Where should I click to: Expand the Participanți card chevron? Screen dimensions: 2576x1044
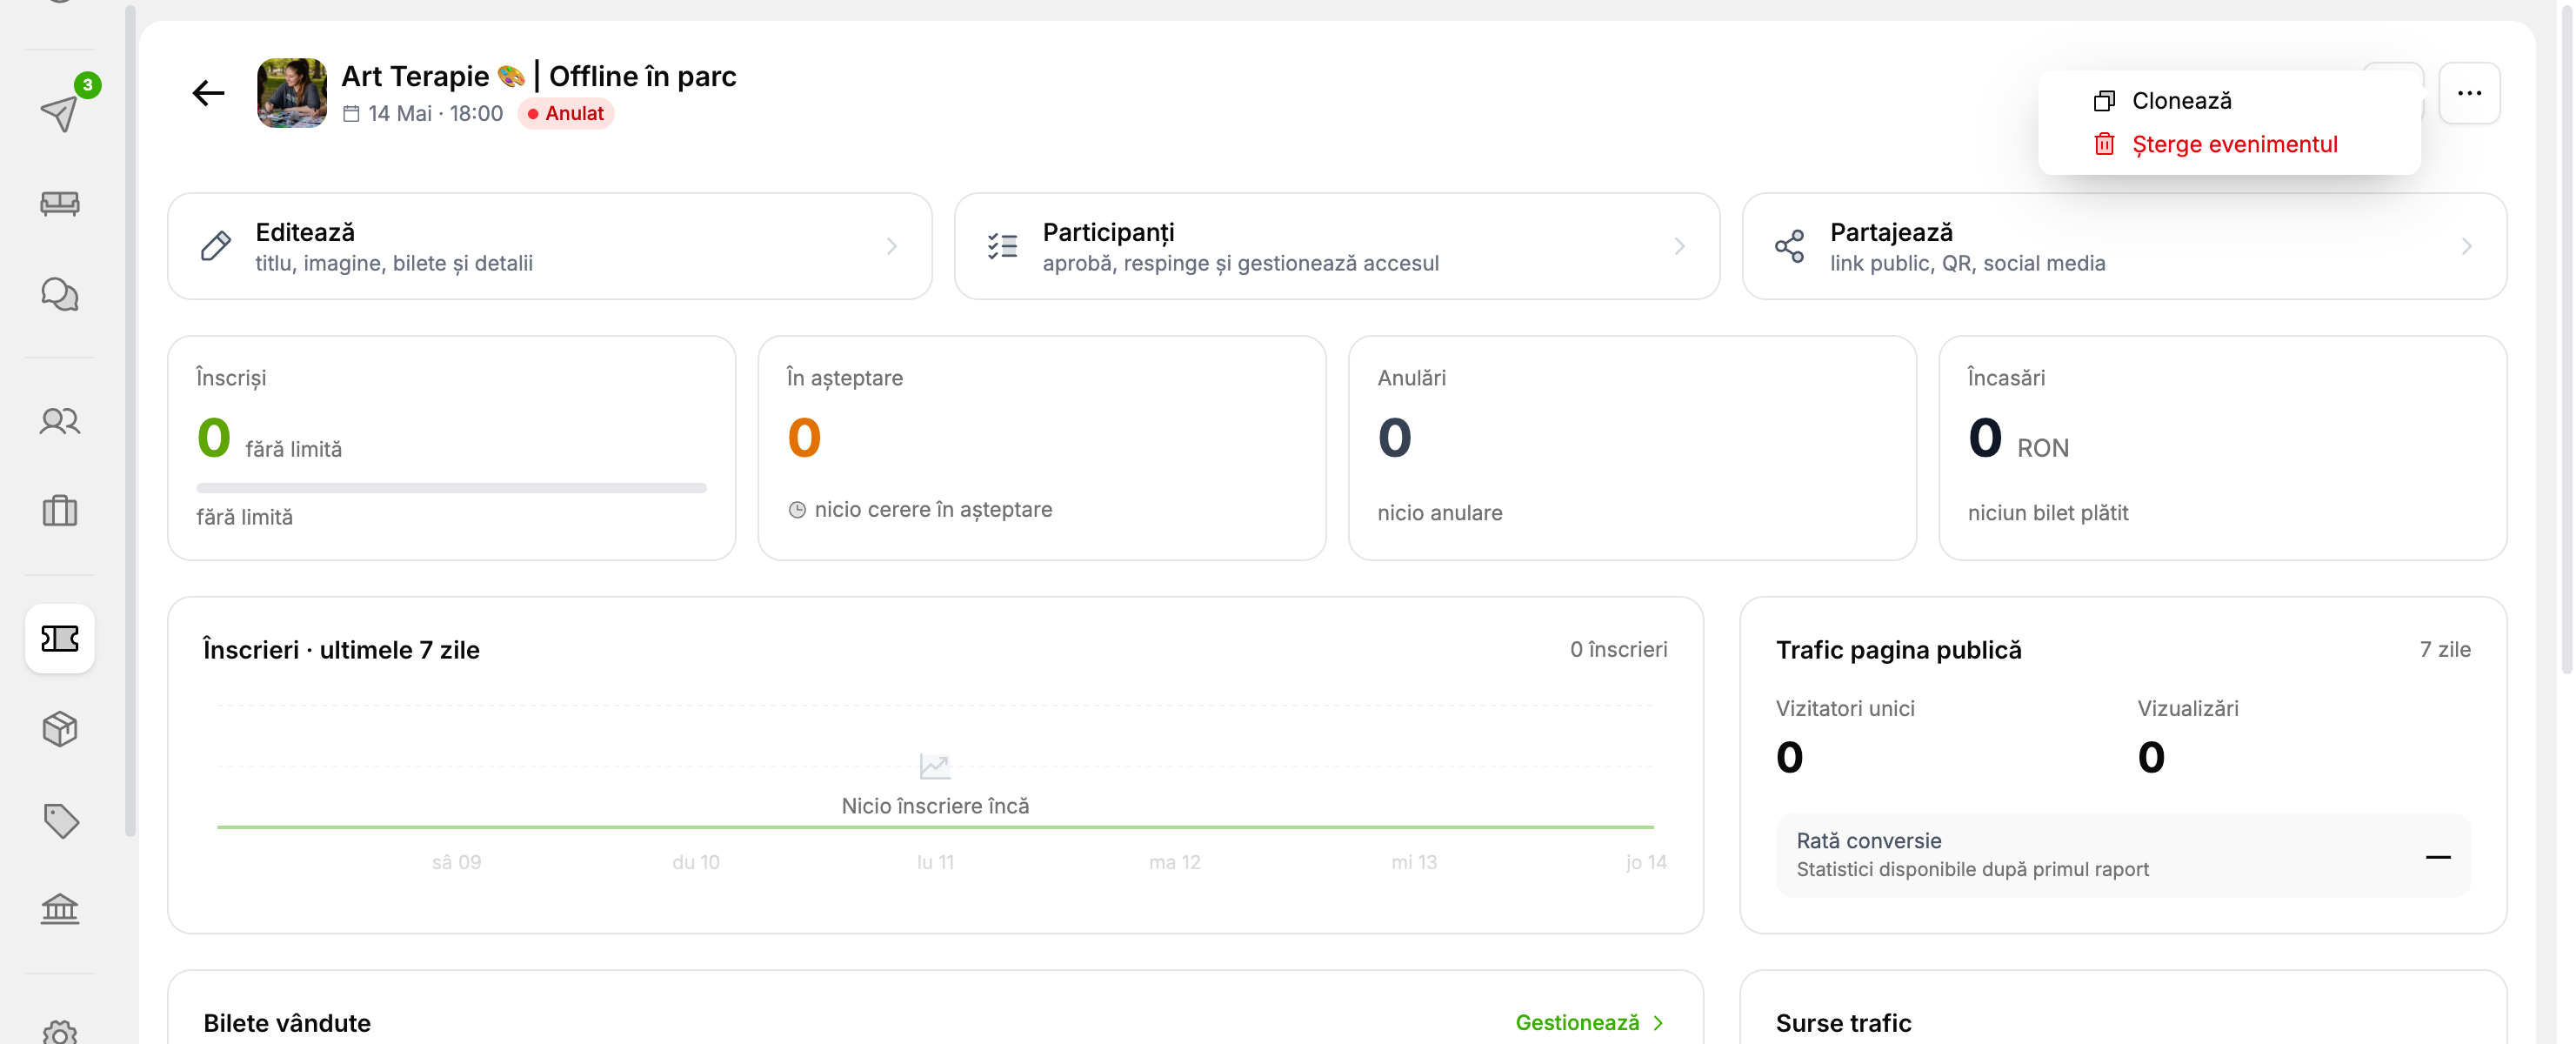coord(1679,246)
